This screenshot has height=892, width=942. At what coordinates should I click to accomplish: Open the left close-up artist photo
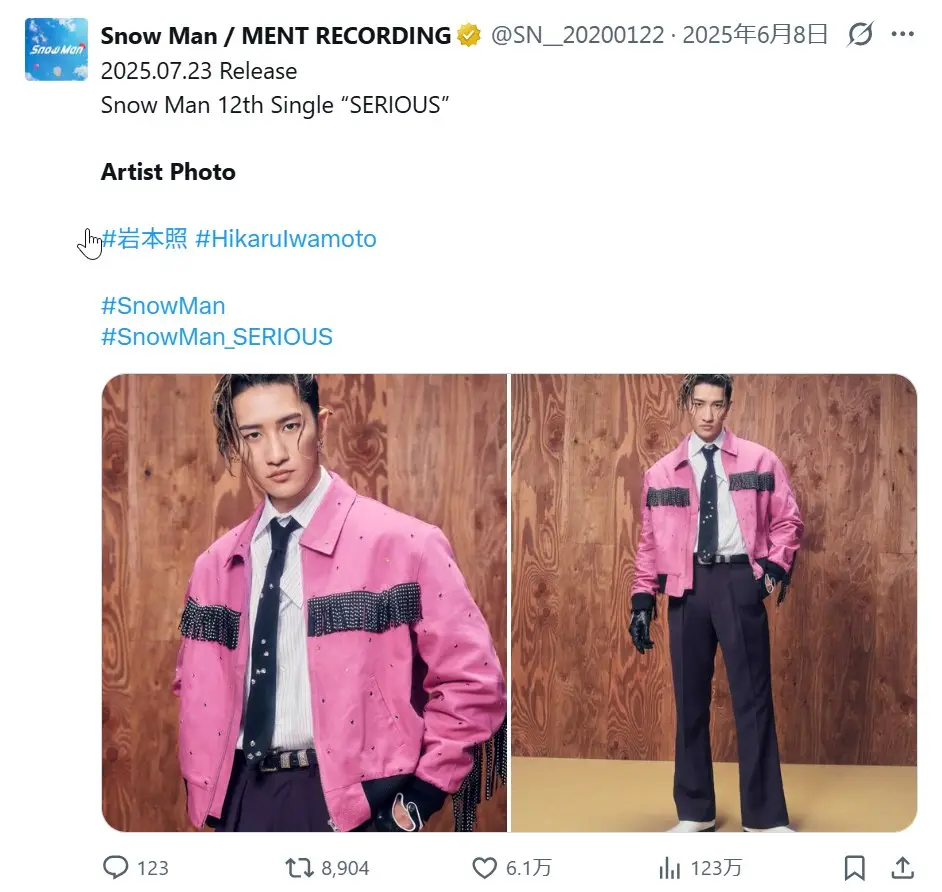point(305,603)
